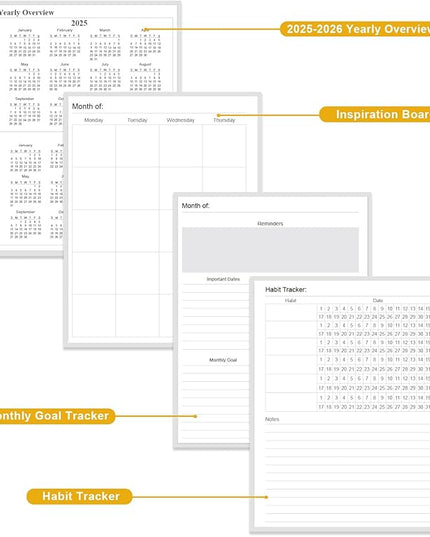This screenshot has height=537, width=430.
Task: Select the Tuesday column header
Action: tap(137, 120)
